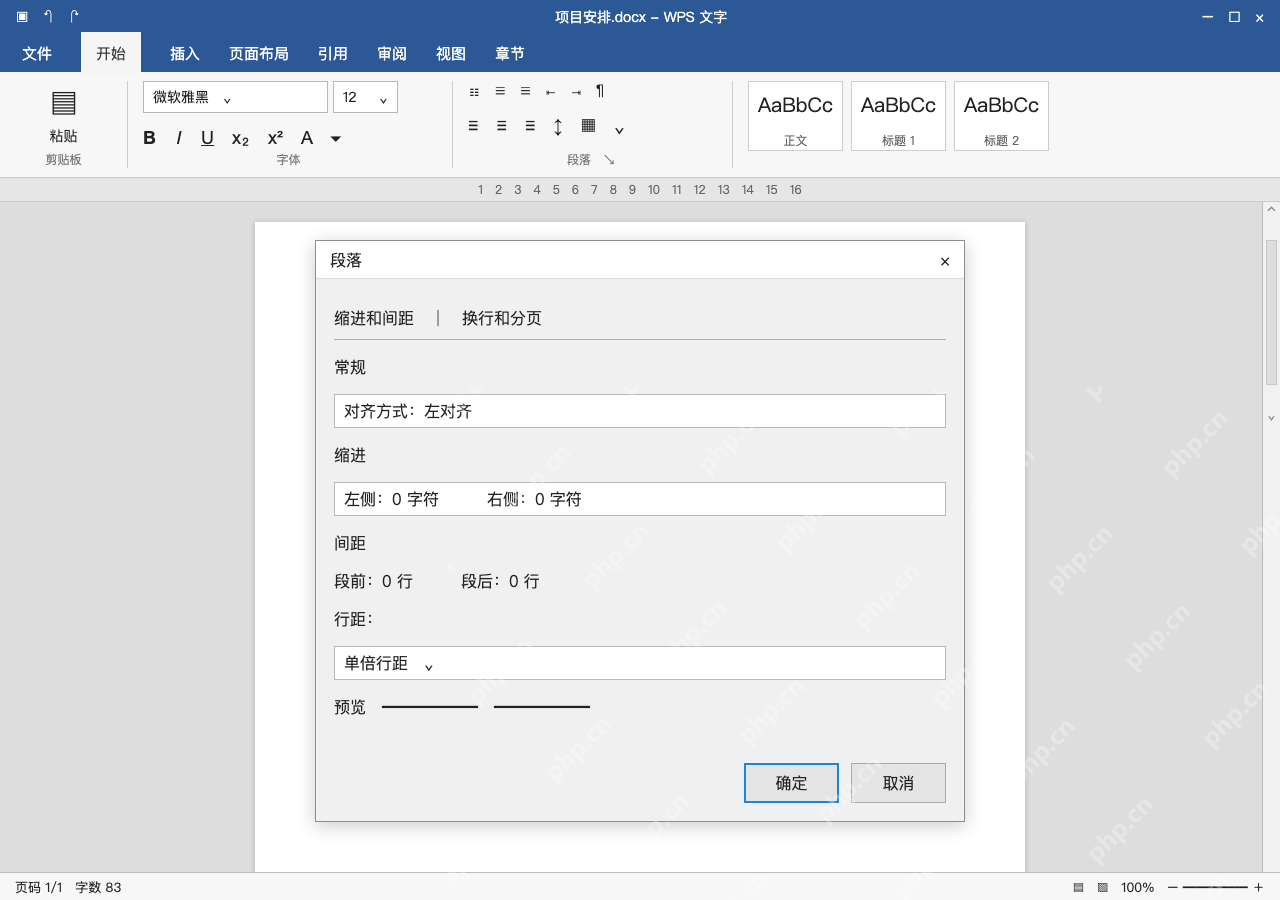Adjust the zoom slider in status bar
The image size is (1280, 900).
(1215, 887)
